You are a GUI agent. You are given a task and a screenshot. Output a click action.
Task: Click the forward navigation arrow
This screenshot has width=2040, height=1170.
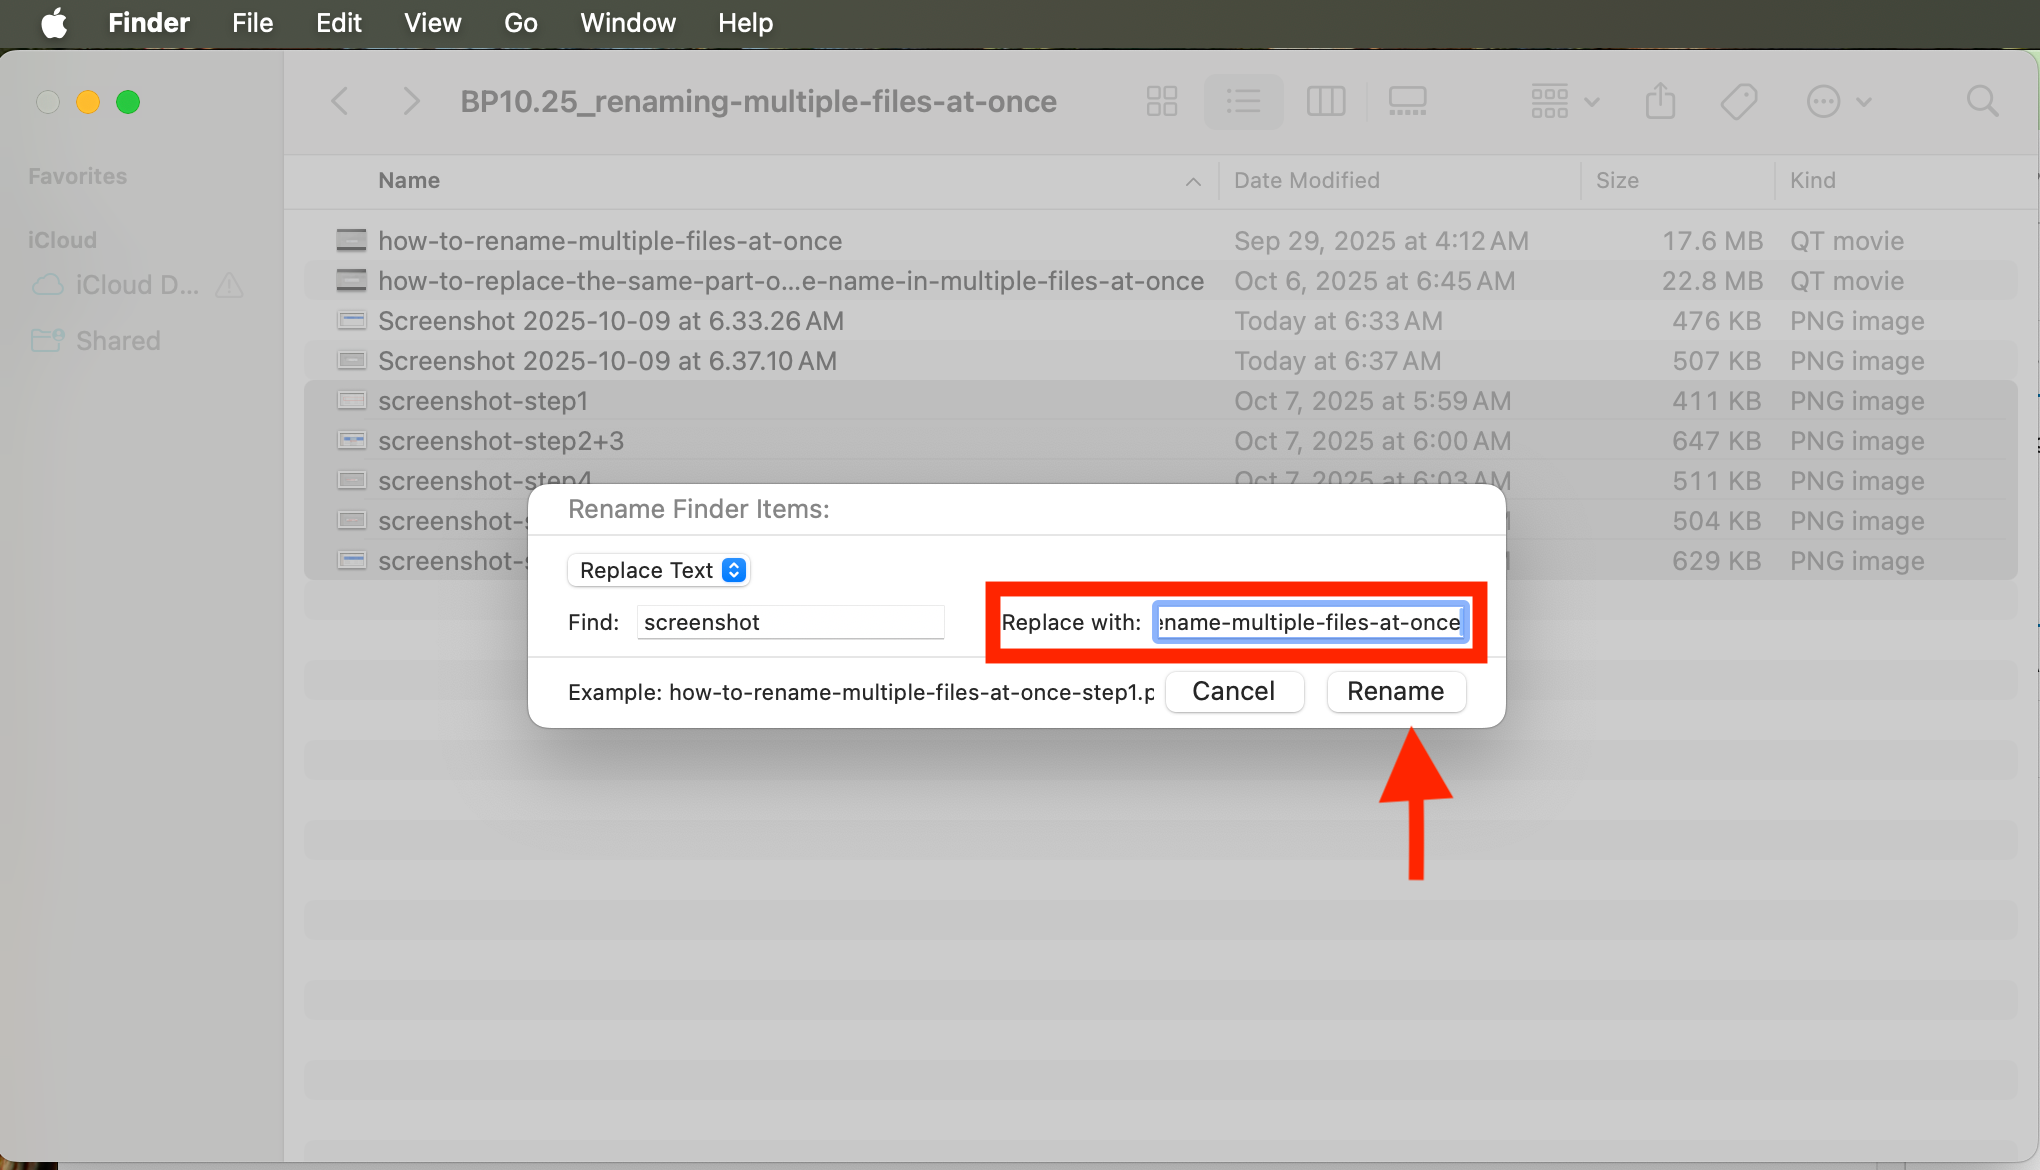point(410,101)
